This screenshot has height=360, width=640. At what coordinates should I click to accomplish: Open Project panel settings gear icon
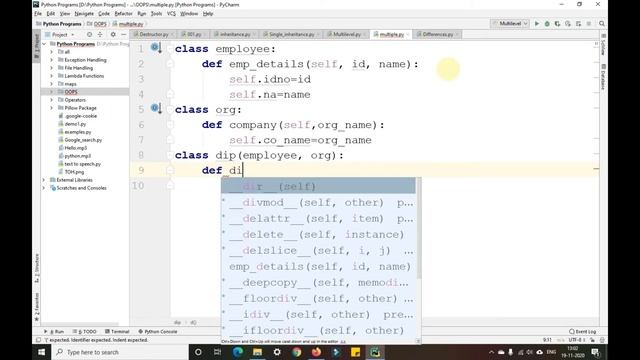113,35
